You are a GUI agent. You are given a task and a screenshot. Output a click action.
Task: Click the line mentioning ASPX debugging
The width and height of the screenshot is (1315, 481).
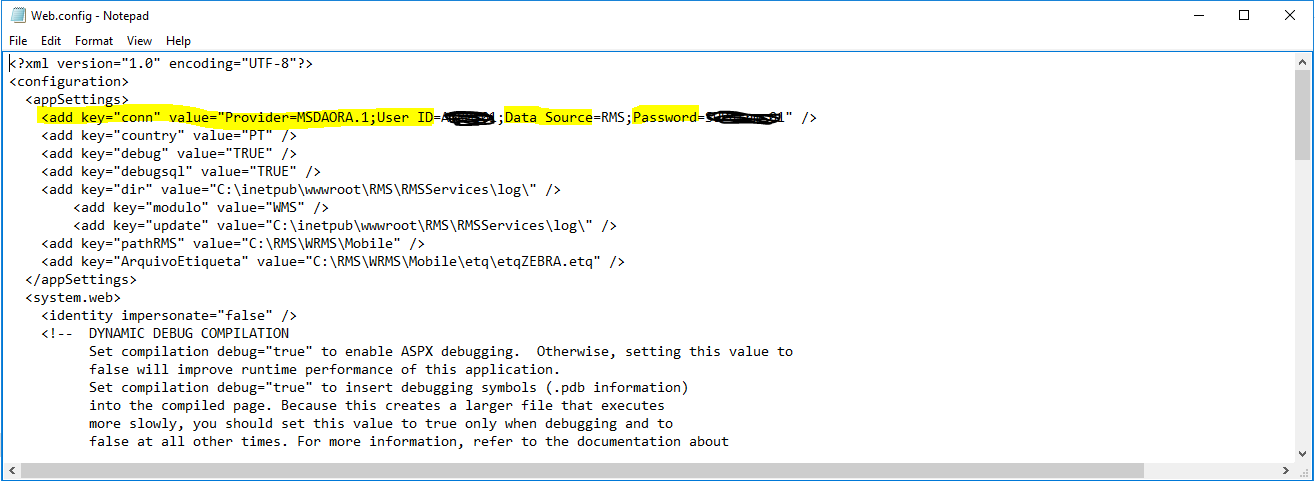tap(441, 352)
